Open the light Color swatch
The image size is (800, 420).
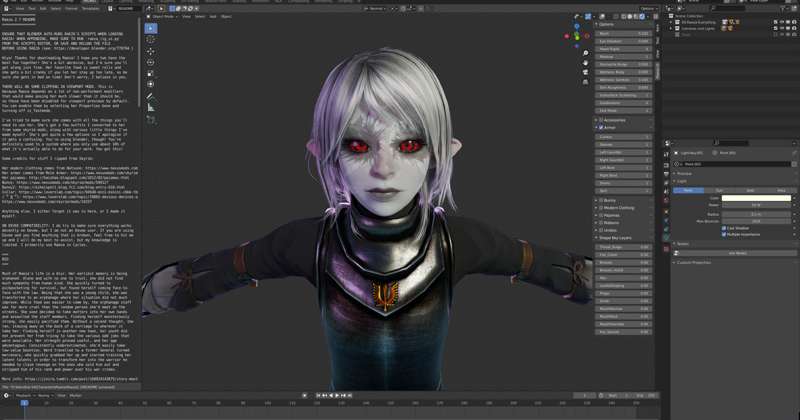click(756, 198)
